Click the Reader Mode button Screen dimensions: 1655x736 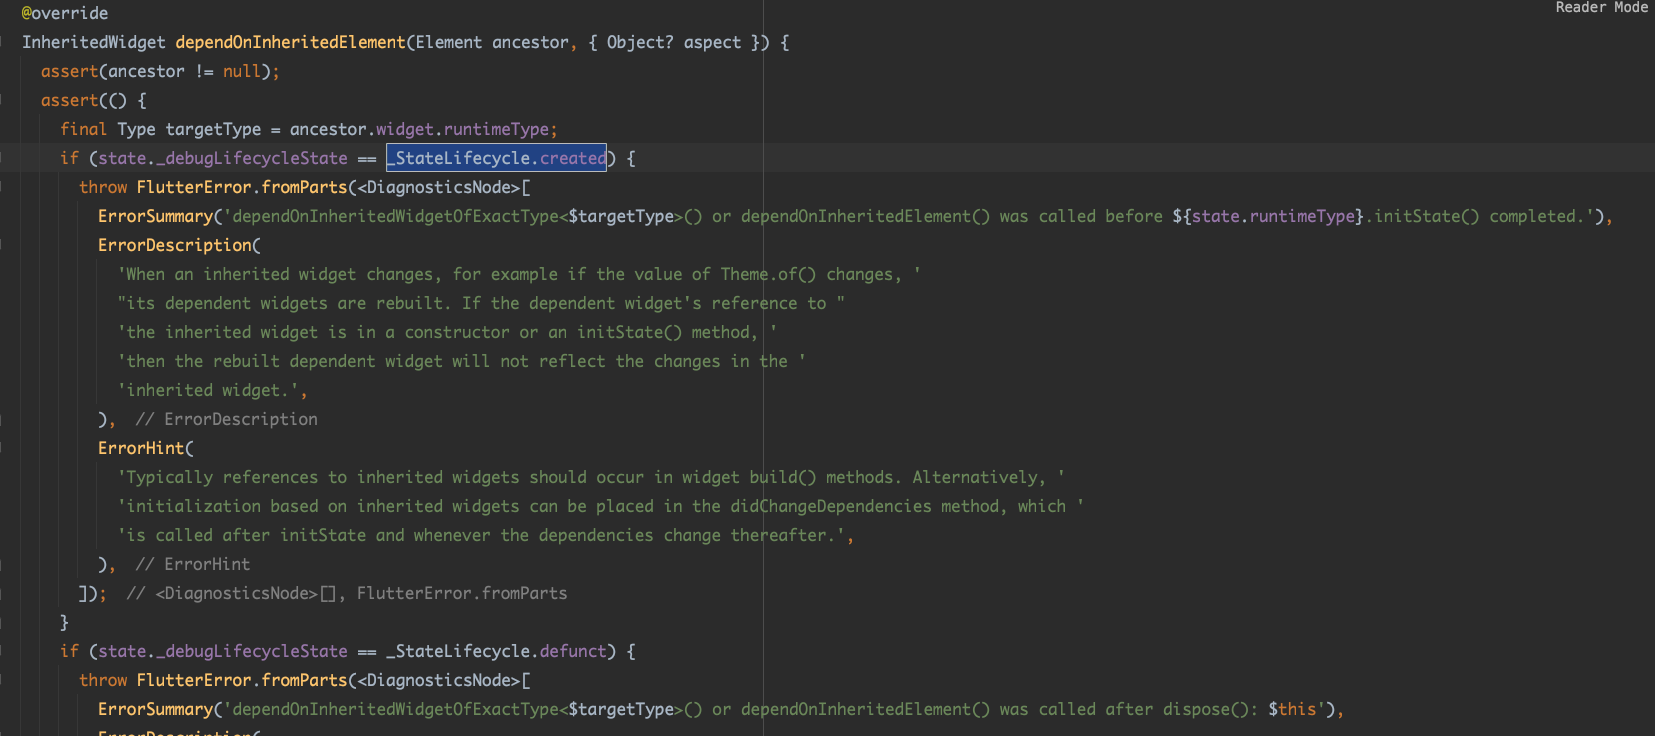click(1601, 8)
